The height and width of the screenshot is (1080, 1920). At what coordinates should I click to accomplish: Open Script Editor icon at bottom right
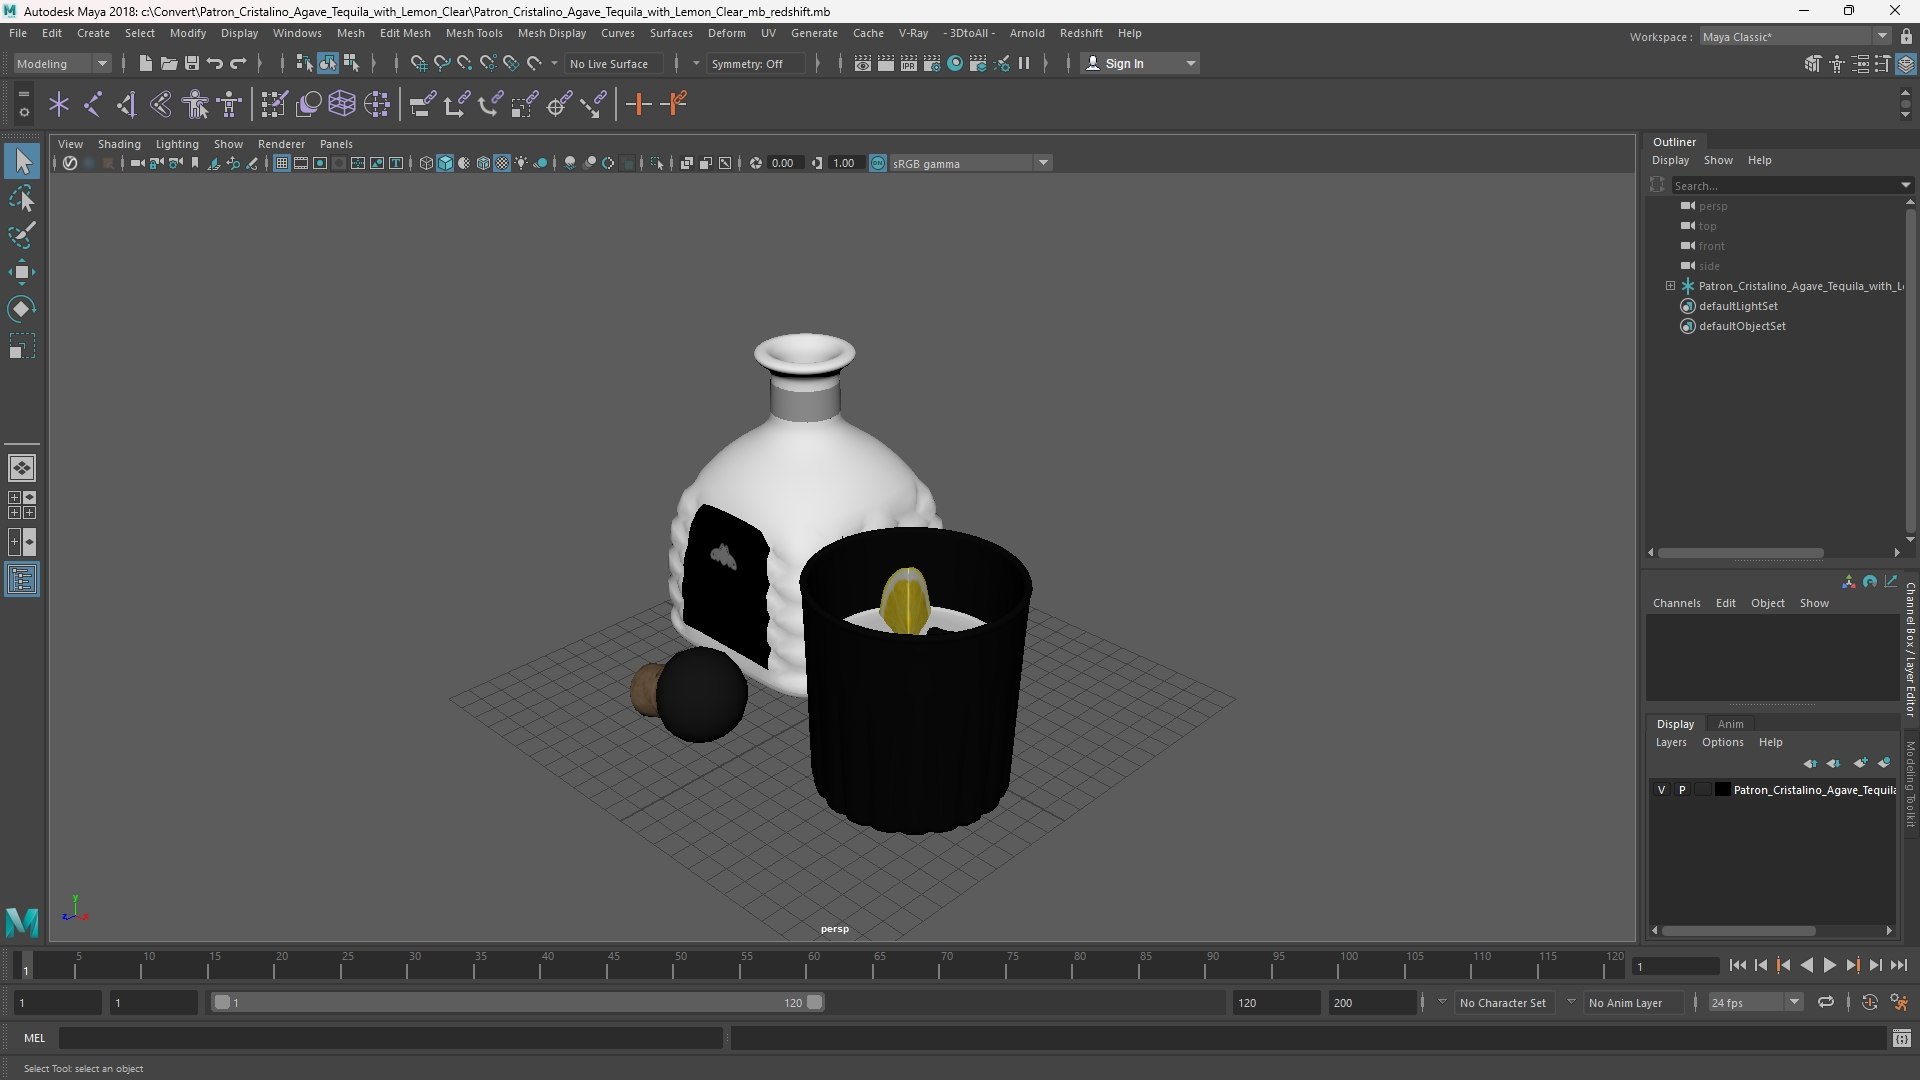pos(1901,1039)
